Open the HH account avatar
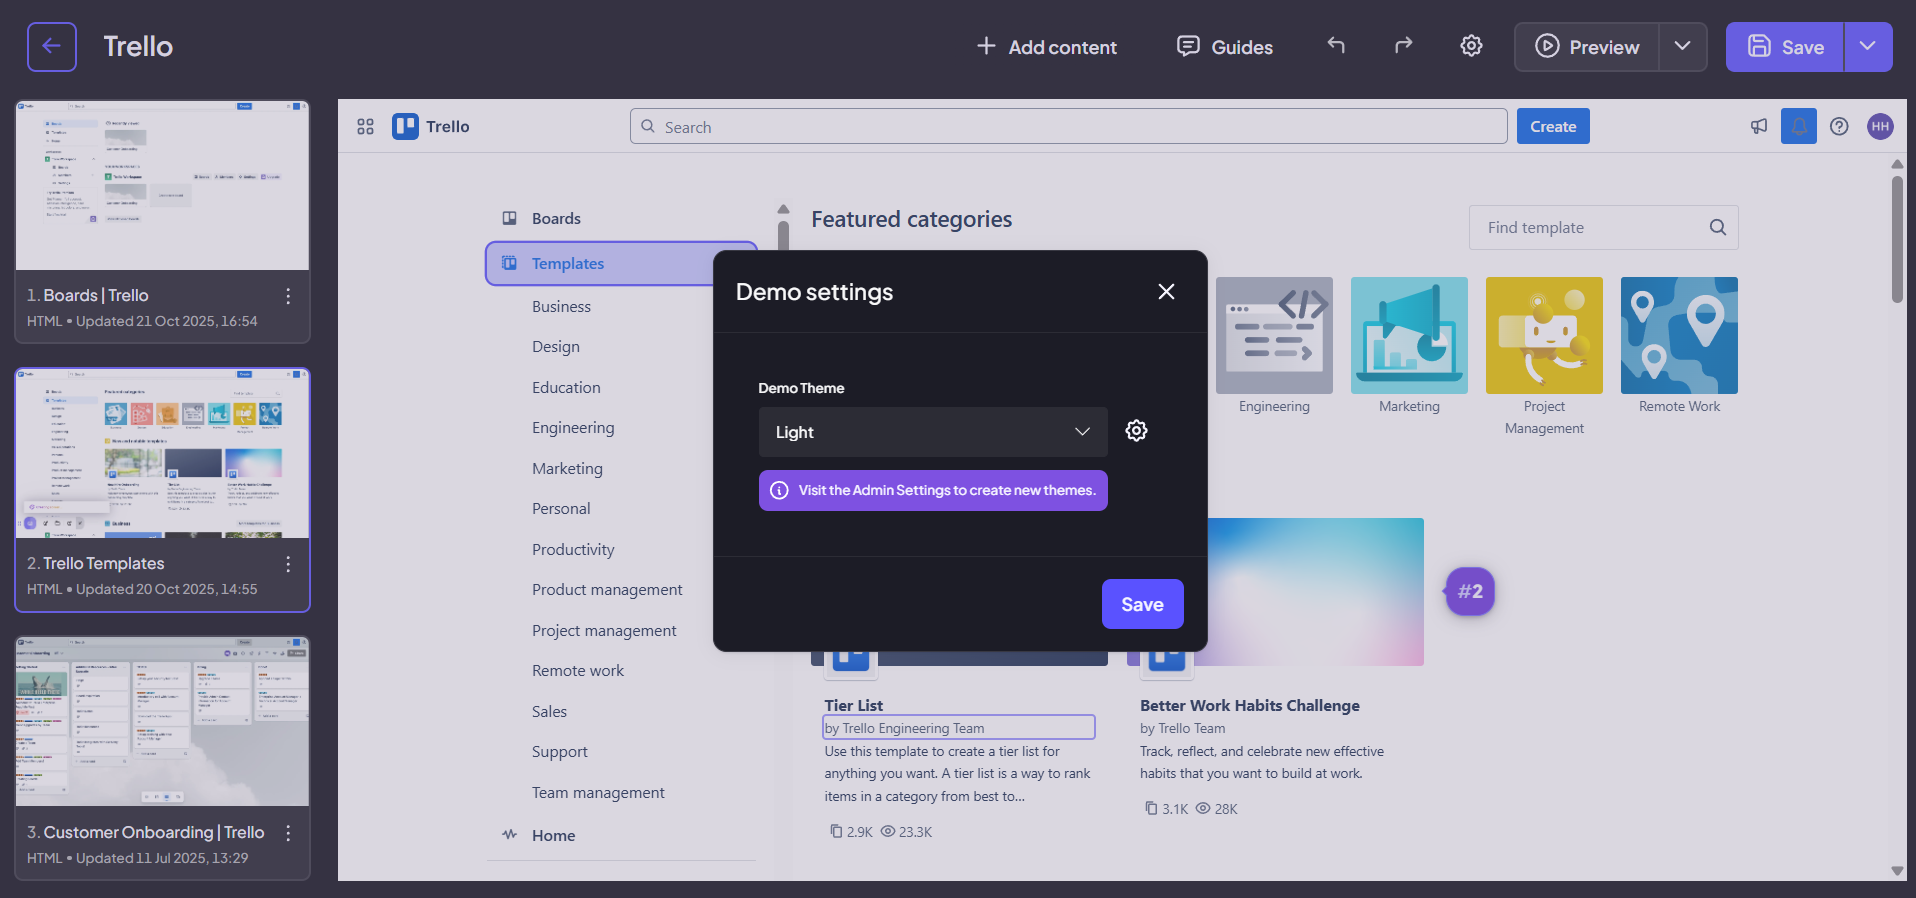 [1880, 126]
